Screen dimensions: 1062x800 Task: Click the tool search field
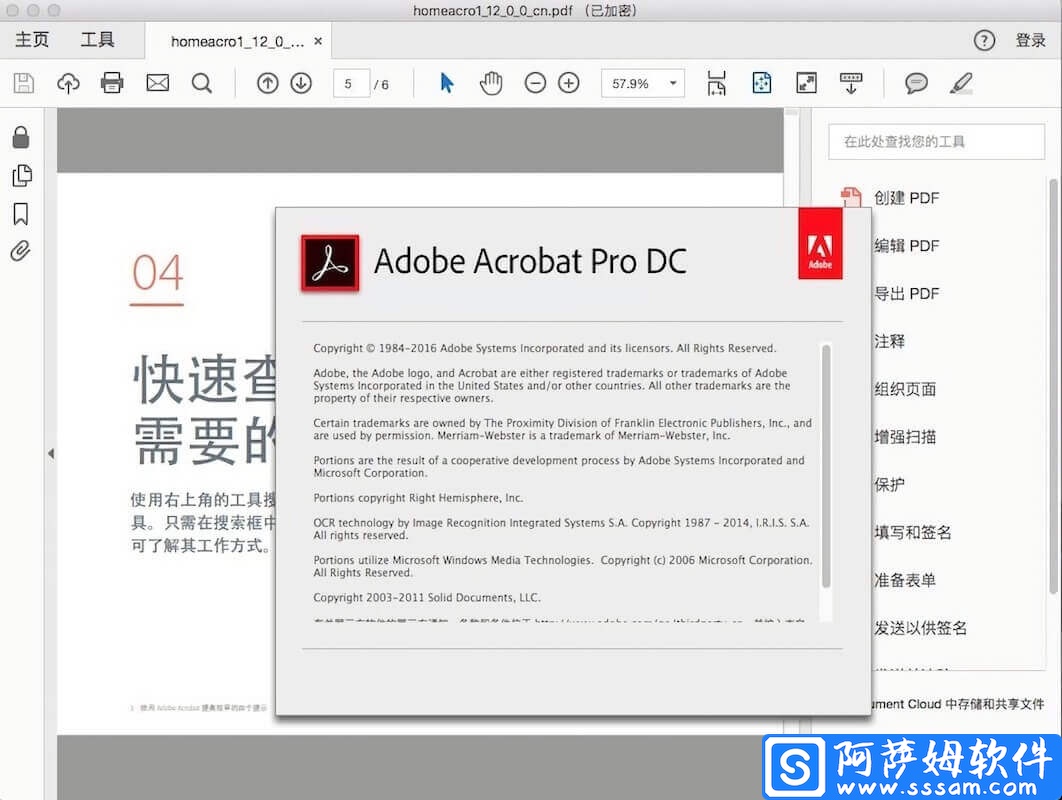(936, 142)
